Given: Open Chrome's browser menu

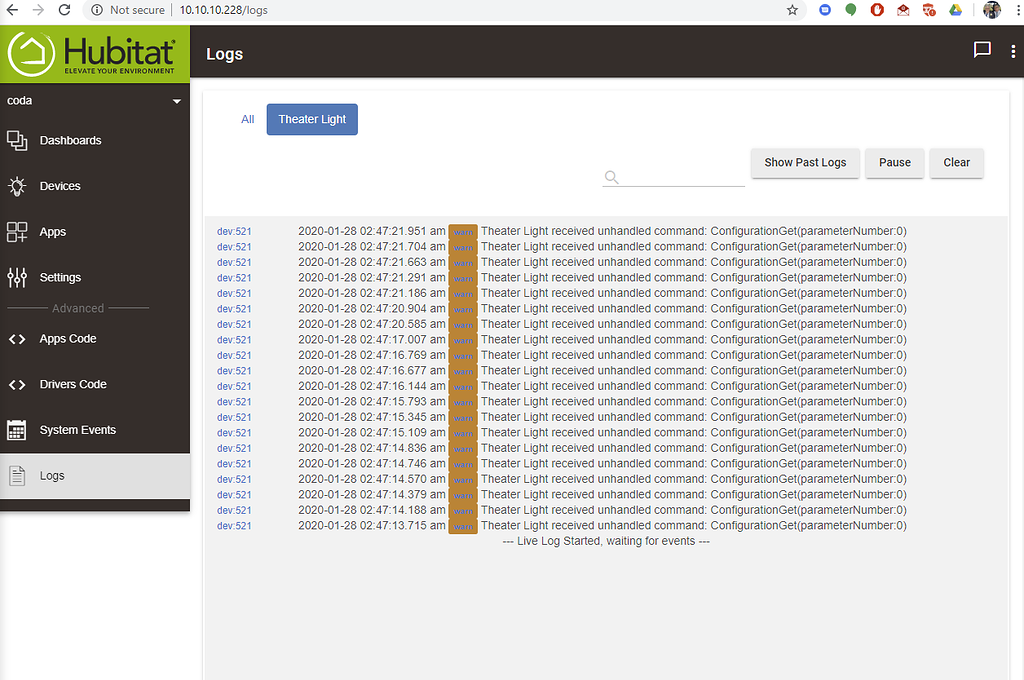Looking at the screenshot, I should tap(1017, 10).
